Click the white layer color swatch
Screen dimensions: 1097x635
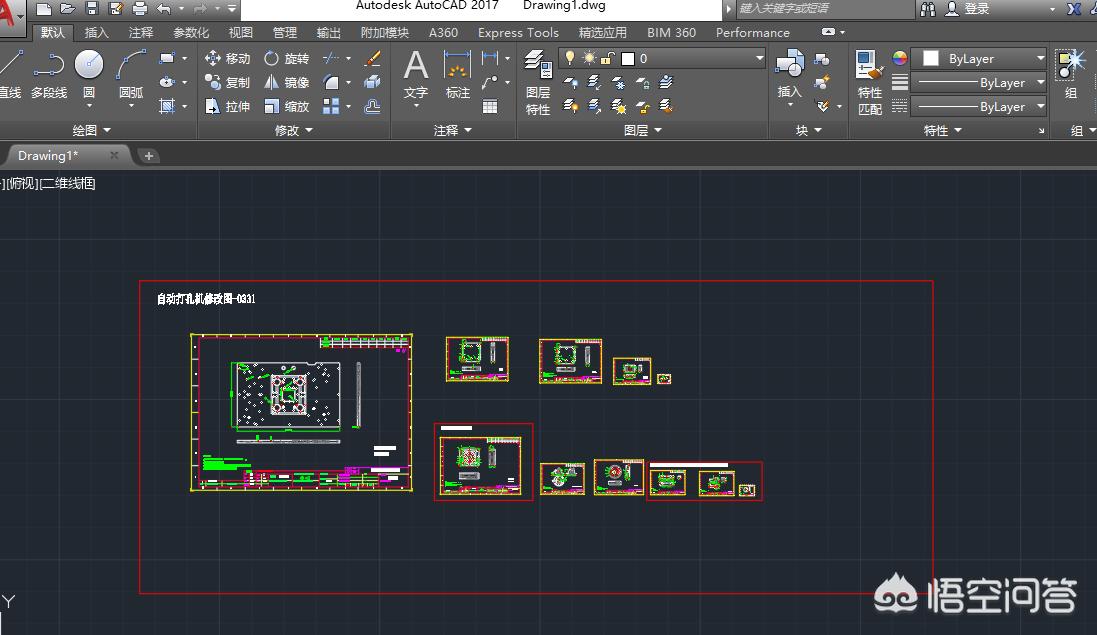click(628, 59)
